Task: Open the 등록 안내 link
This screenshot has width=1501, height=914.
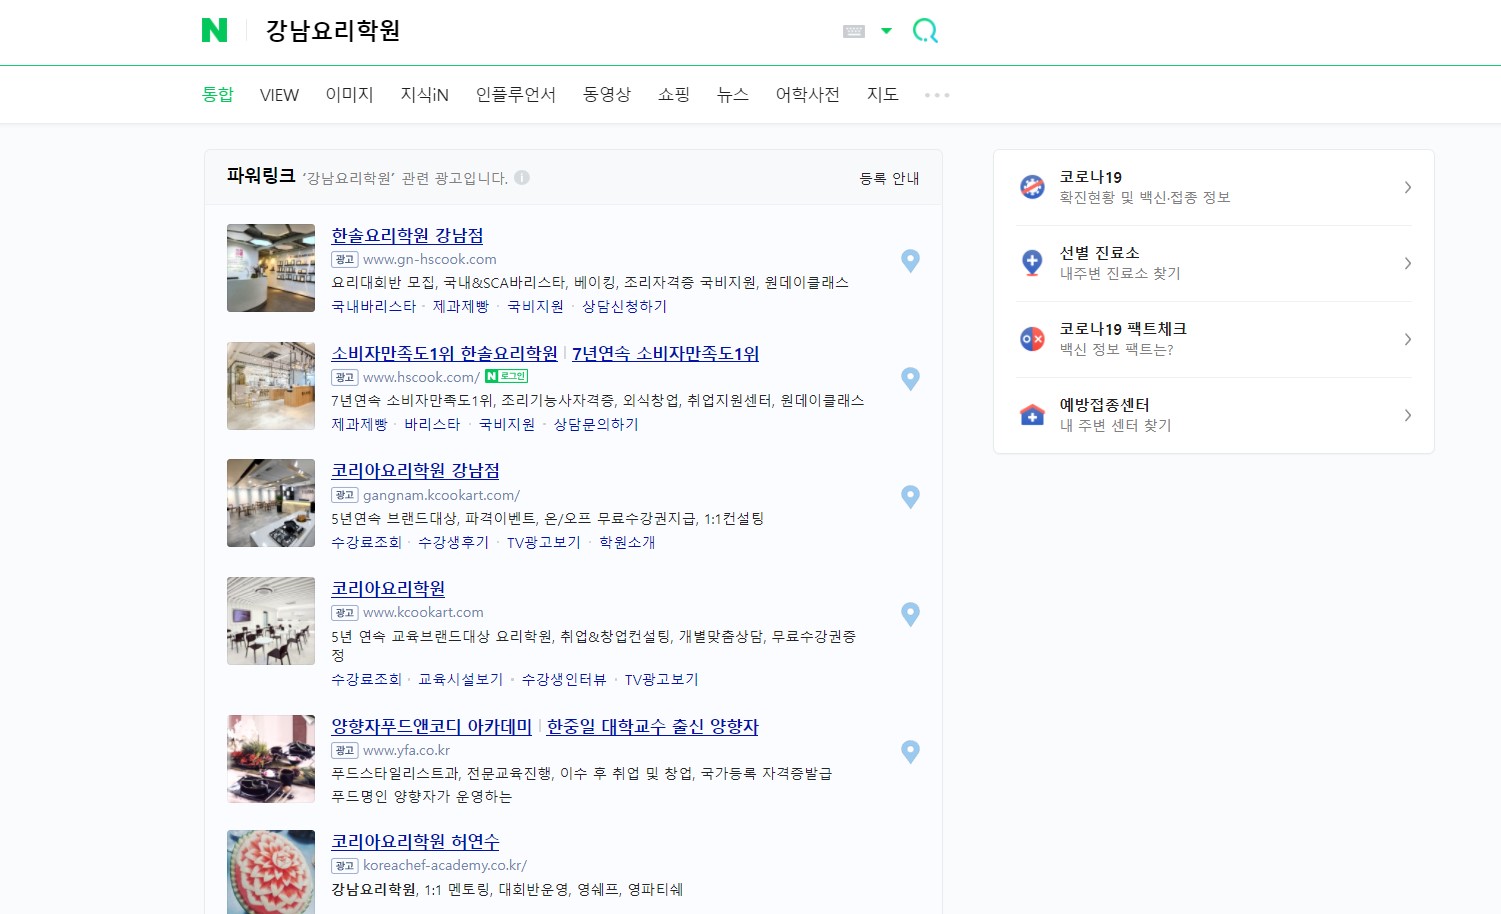Action: click(889, 178)
